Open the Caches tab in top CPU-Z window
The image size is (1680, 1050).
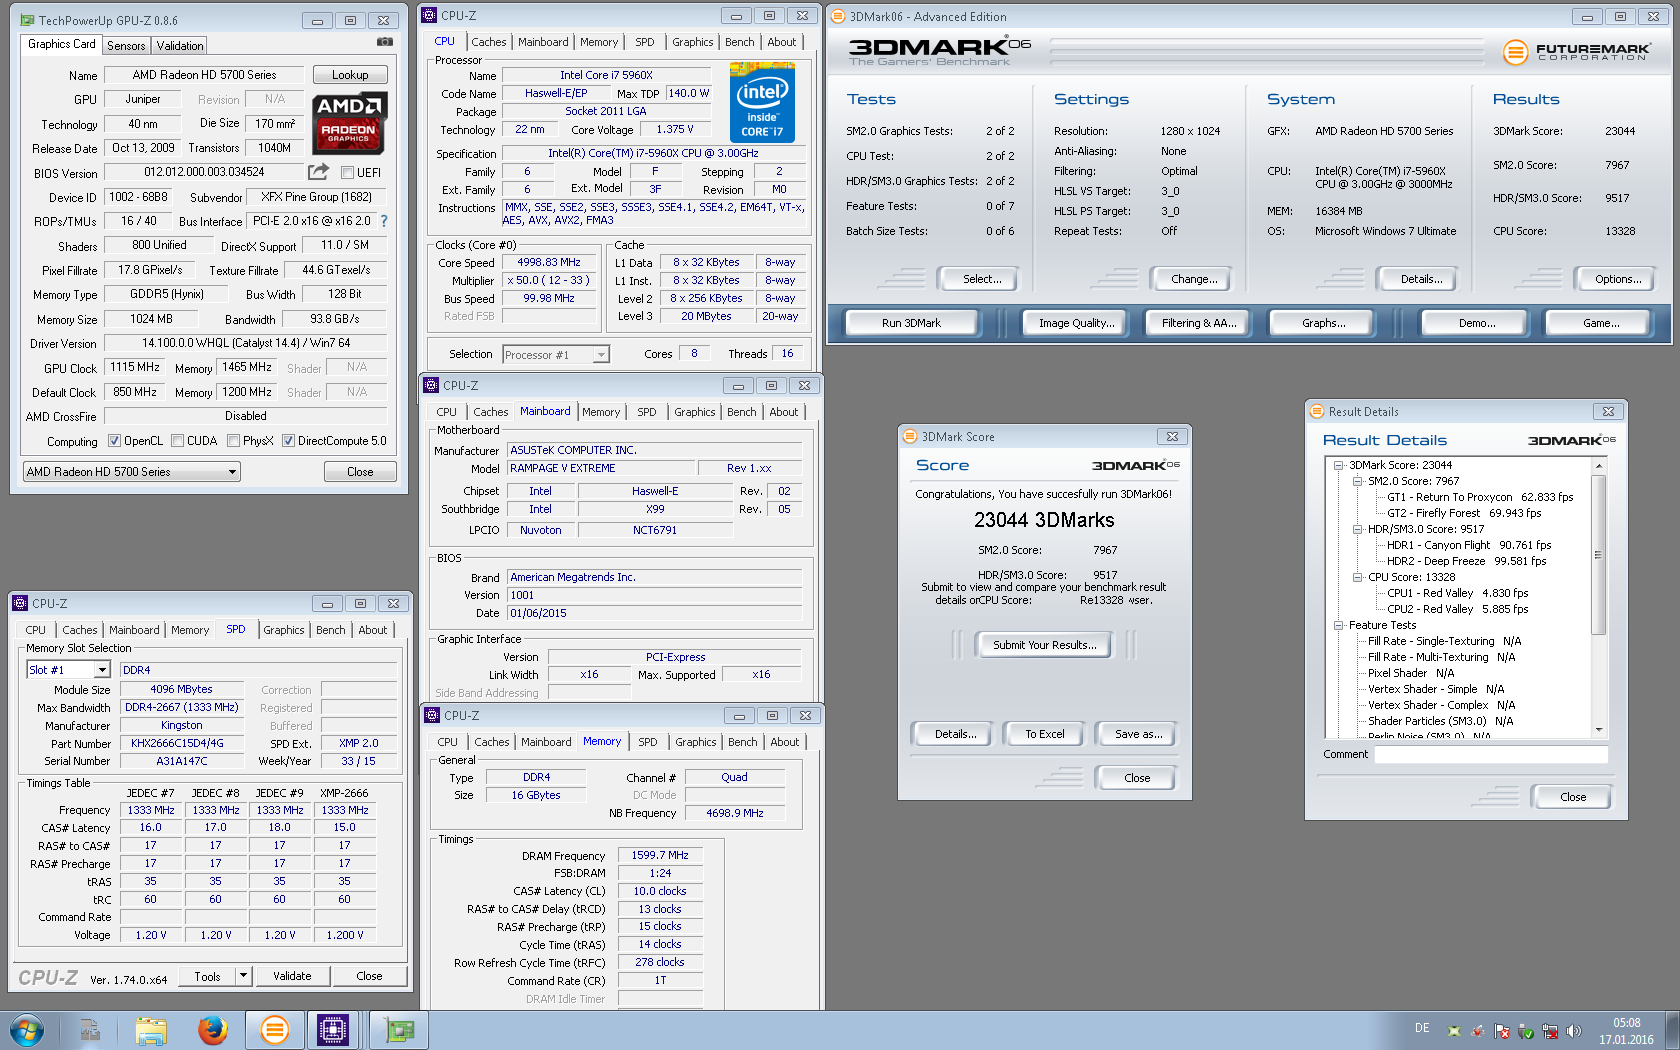489,42
